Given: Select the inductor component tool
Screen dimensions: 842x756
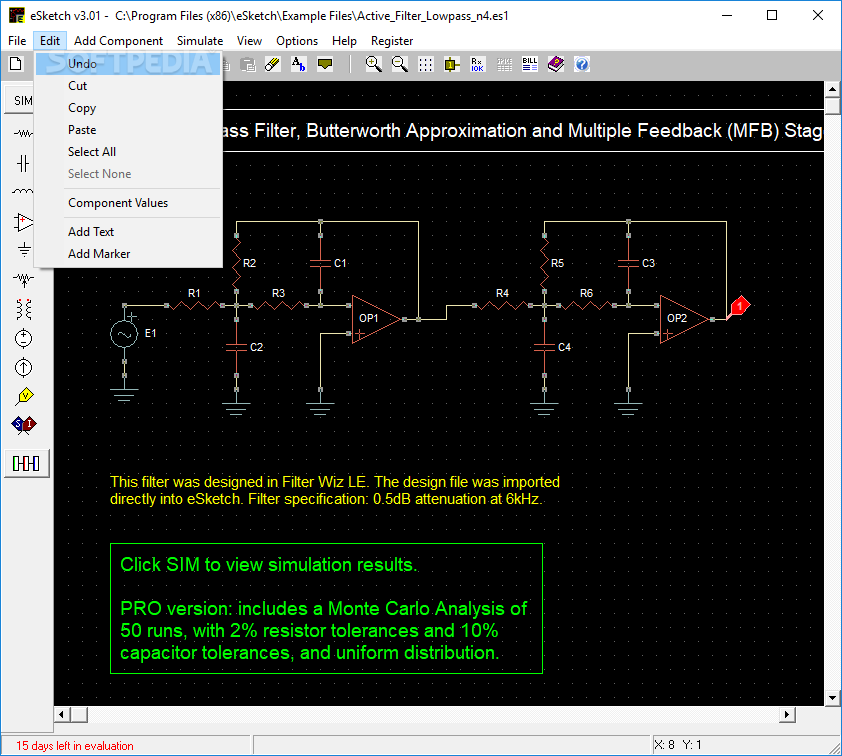Looking at the screenshot, I should (23, 192).
